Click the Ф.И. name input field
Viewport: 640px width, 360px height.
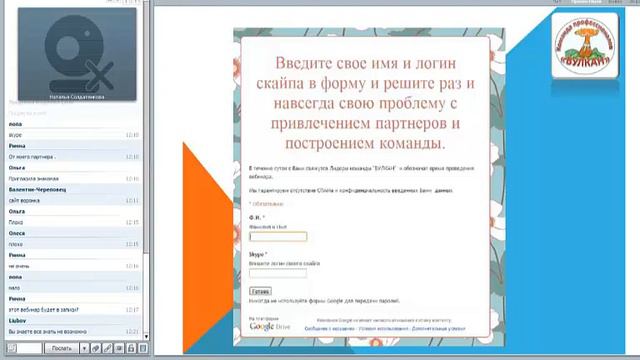[278, 236]
